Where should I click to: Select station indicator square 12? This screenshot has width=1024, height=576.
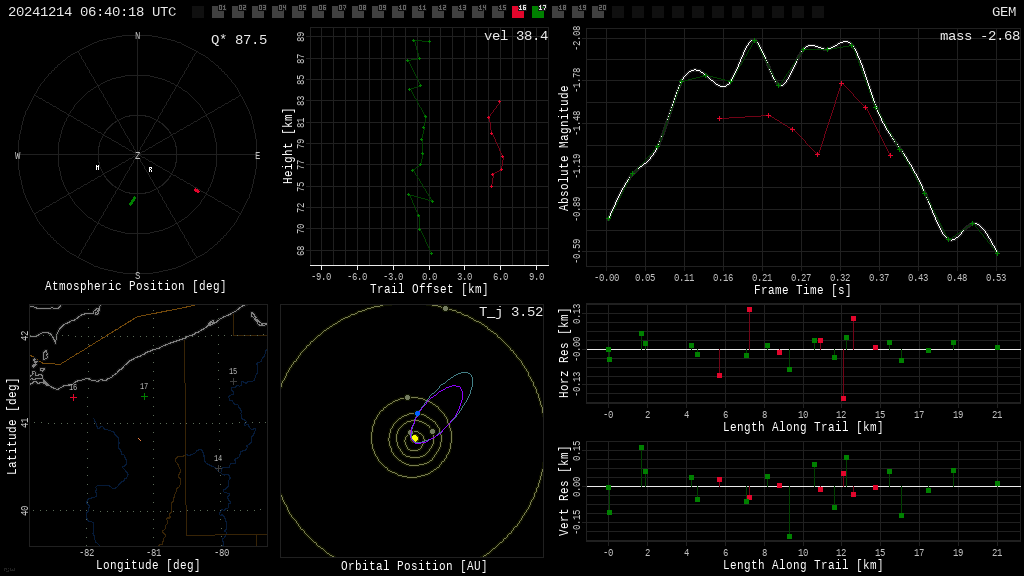pos(438,12)
